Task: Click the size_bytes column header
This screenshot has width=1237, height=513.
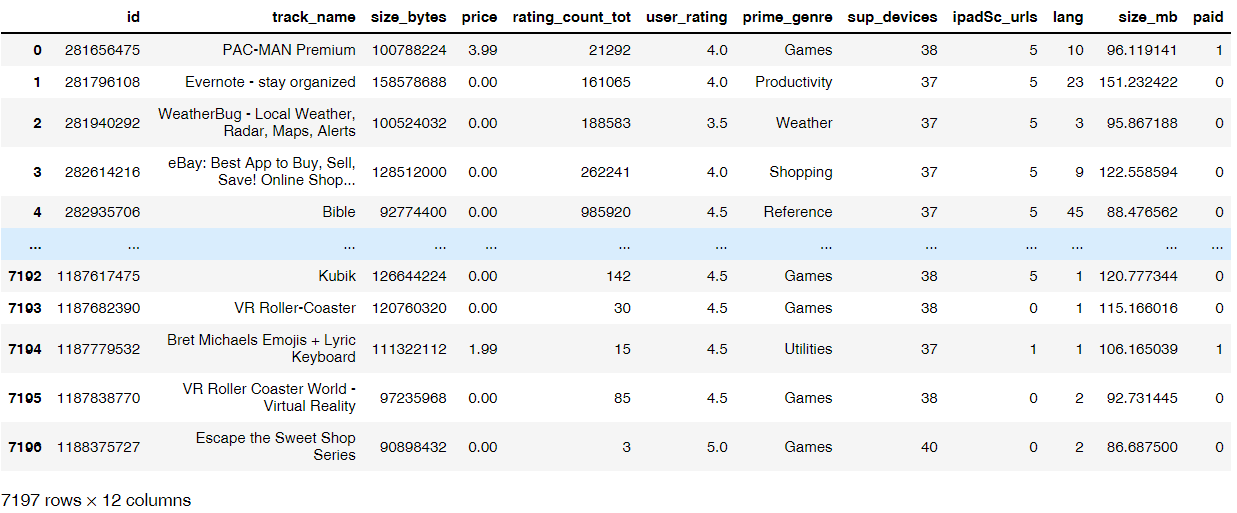Action: [x=408, y=17]
